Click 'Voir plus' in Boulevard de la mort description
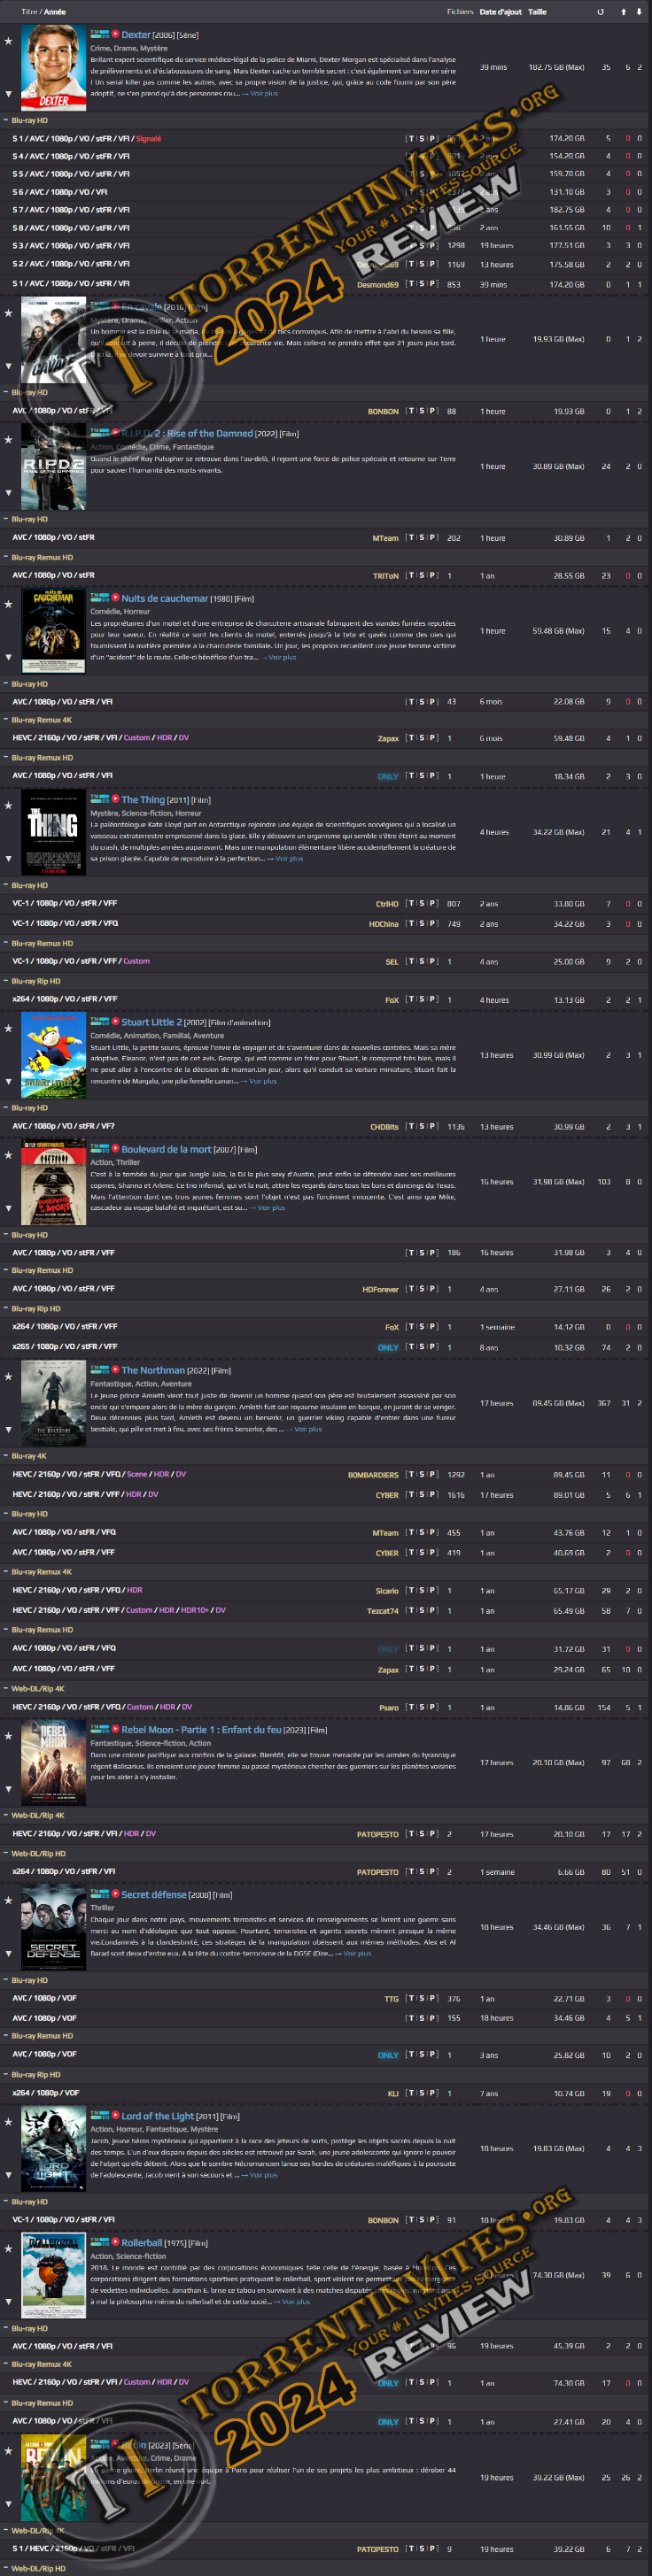652x2576 pixels. click(x=271, y=1207)
